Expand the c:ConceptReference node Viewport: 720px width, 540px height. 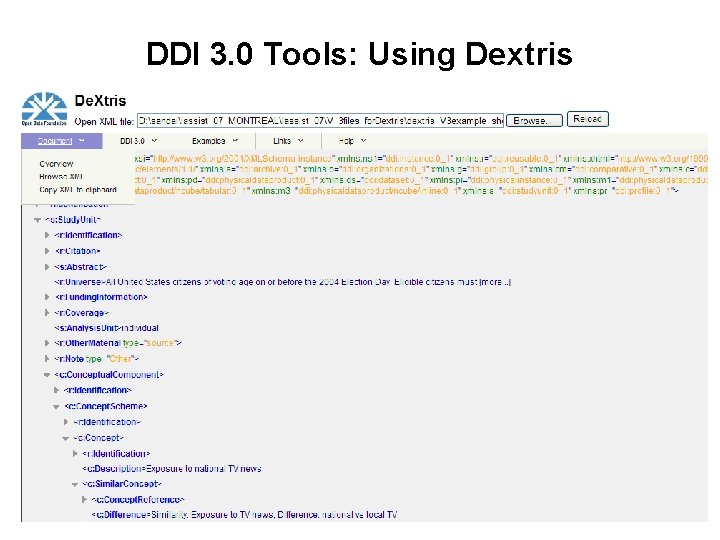pyautogui.click(x=84, y=500)
